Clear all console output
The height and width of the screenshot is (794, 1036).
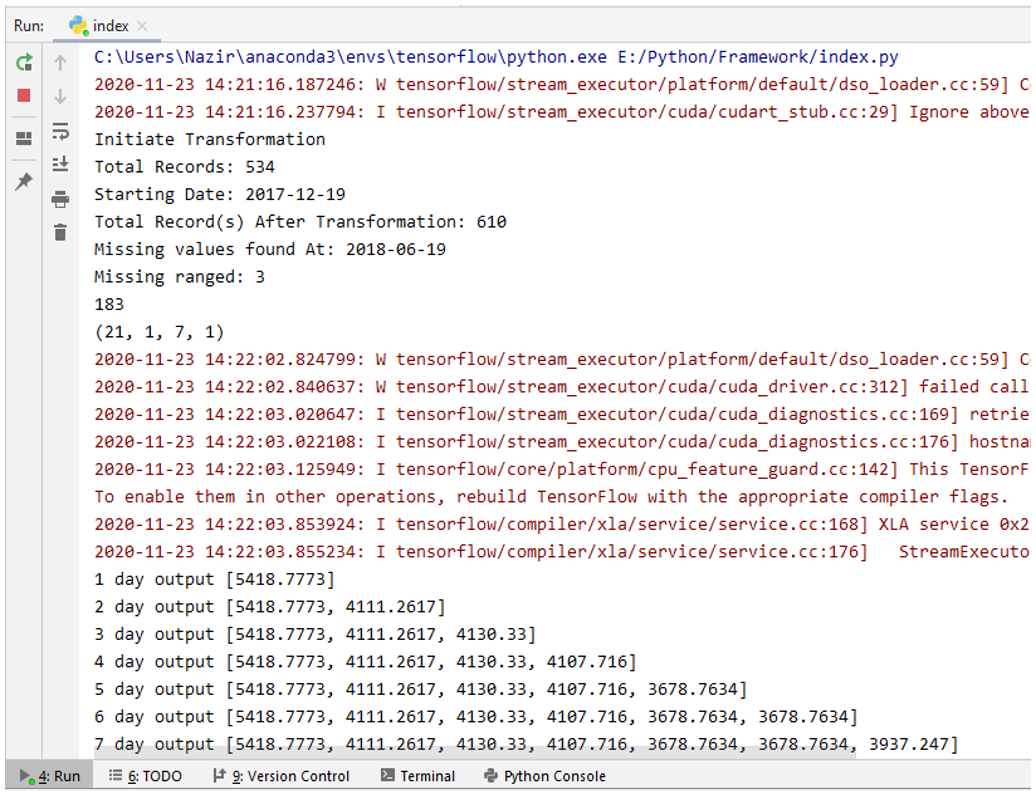[x=60, y=233]
